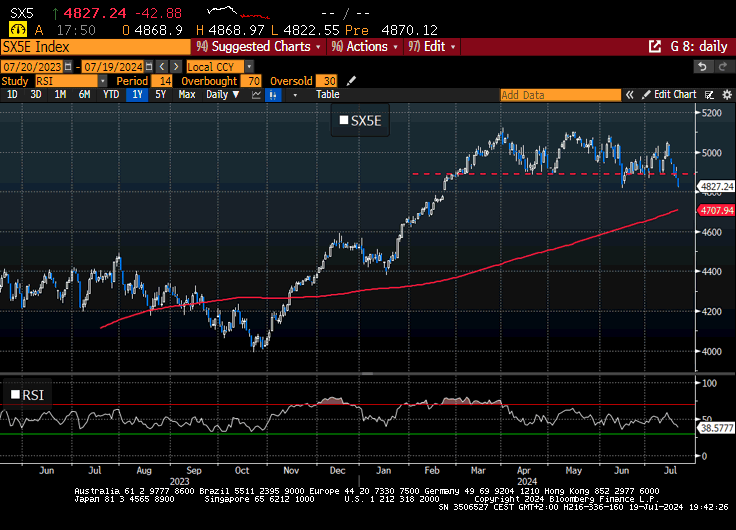
Task: Open the Actions menu
Action: (x=365, y=46)
